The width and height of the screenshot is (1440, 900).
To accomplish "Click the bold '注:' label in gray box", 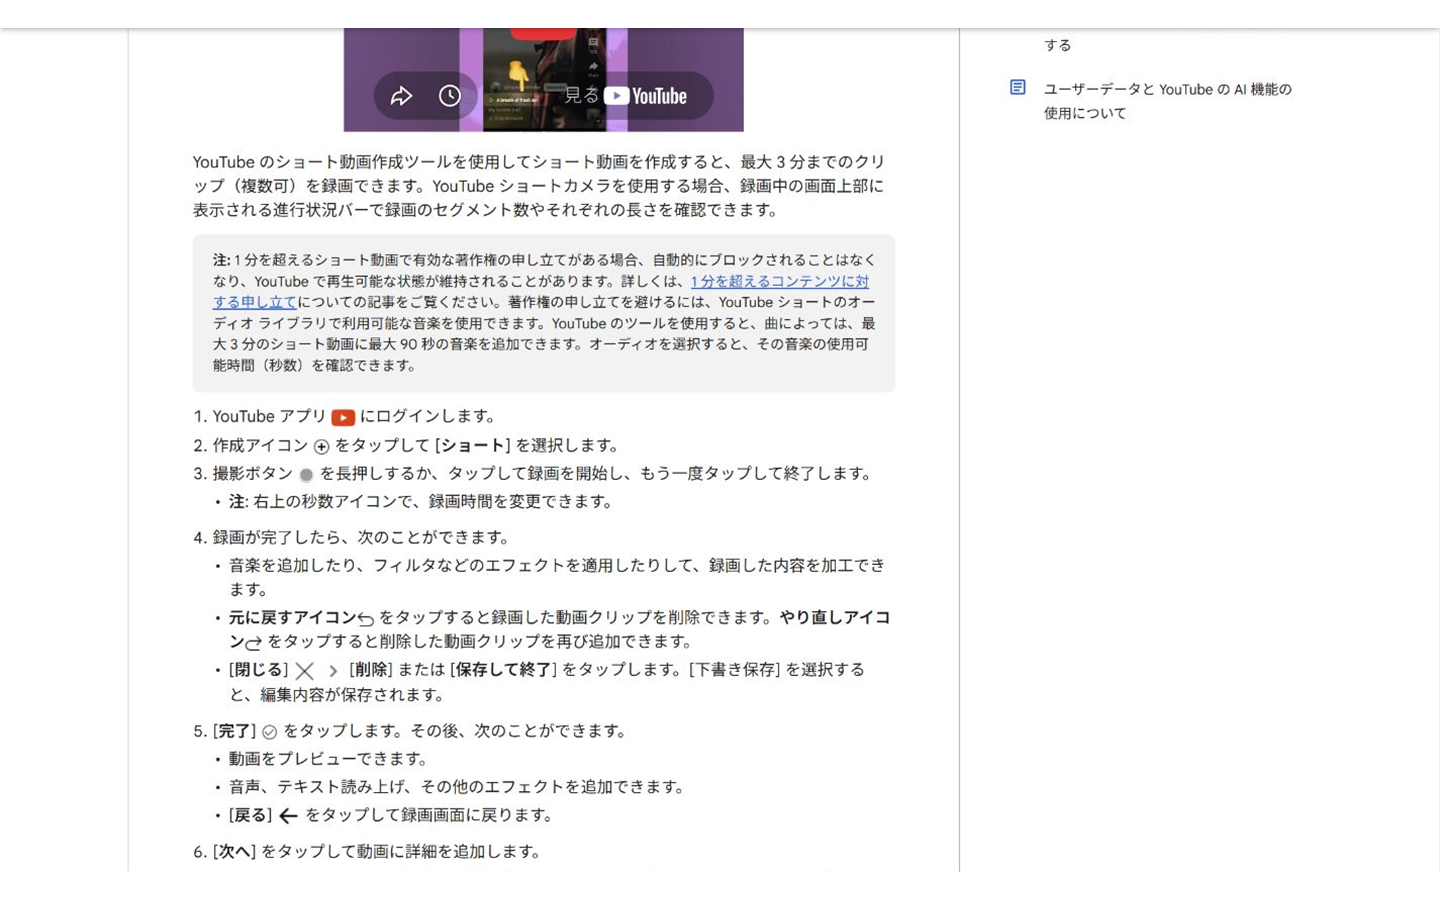I will (221, 260).
